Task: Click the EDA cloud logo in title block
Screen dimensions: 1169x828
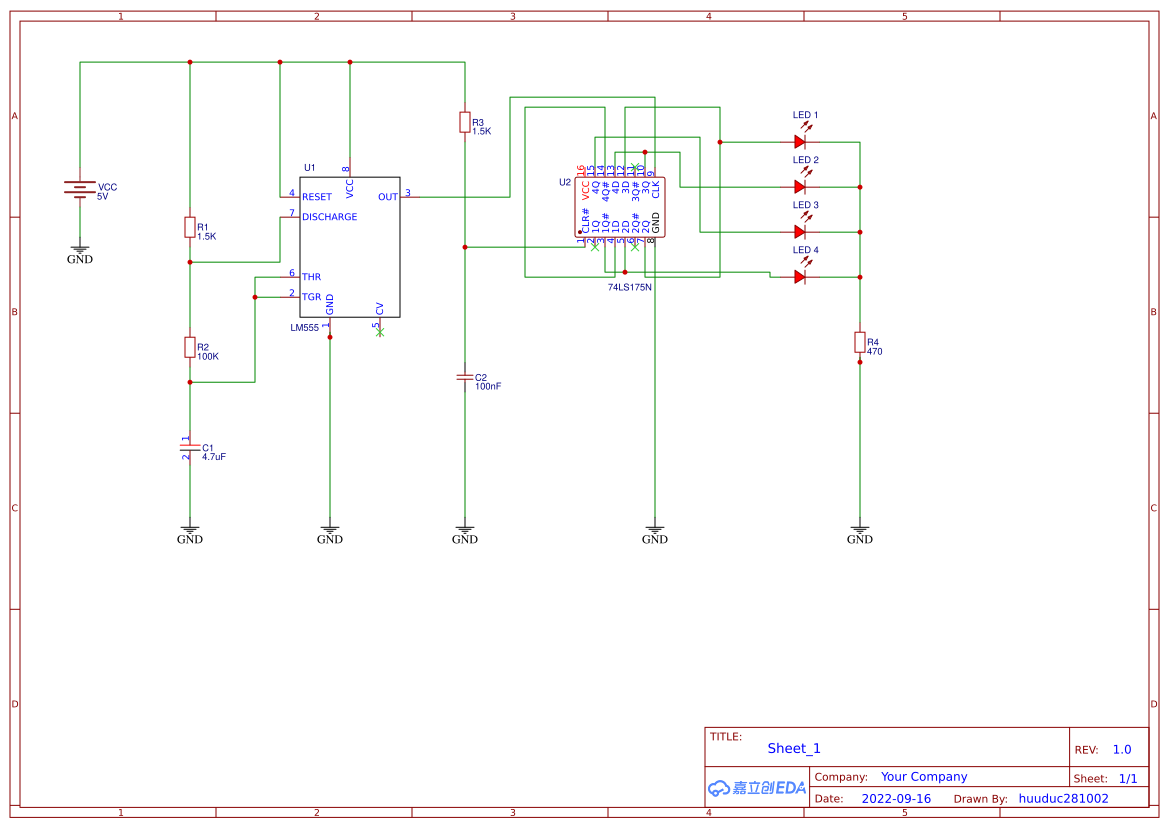Action: click(757, 788)
